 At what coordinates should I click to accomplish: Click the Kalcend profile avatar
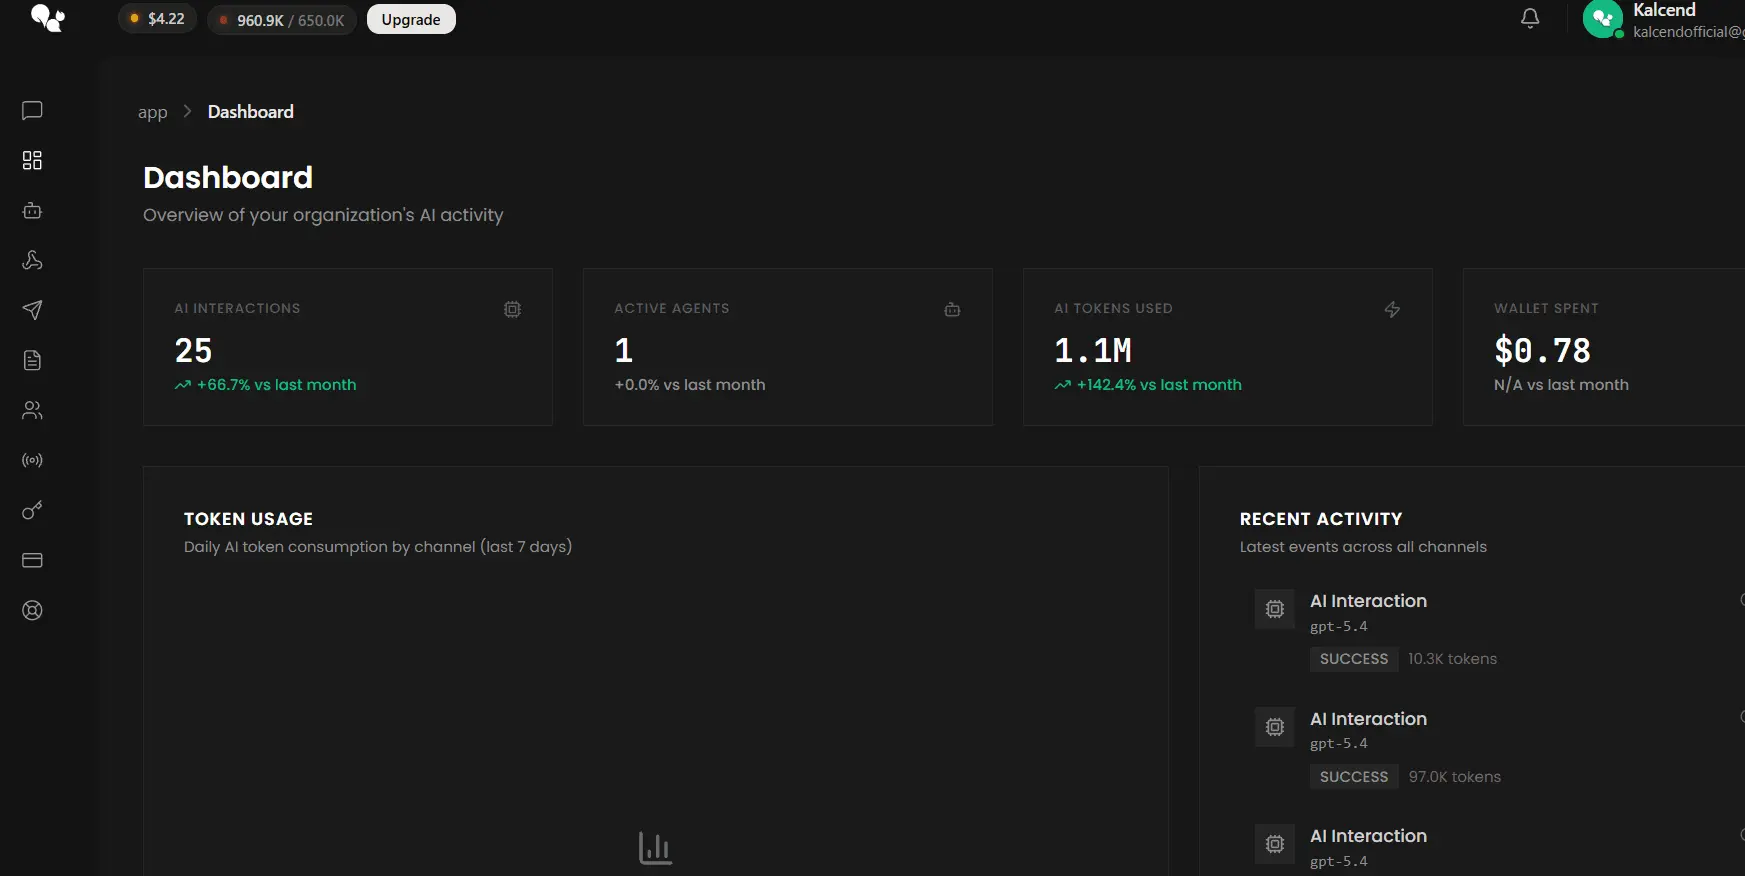click(x=1603, y=18)
